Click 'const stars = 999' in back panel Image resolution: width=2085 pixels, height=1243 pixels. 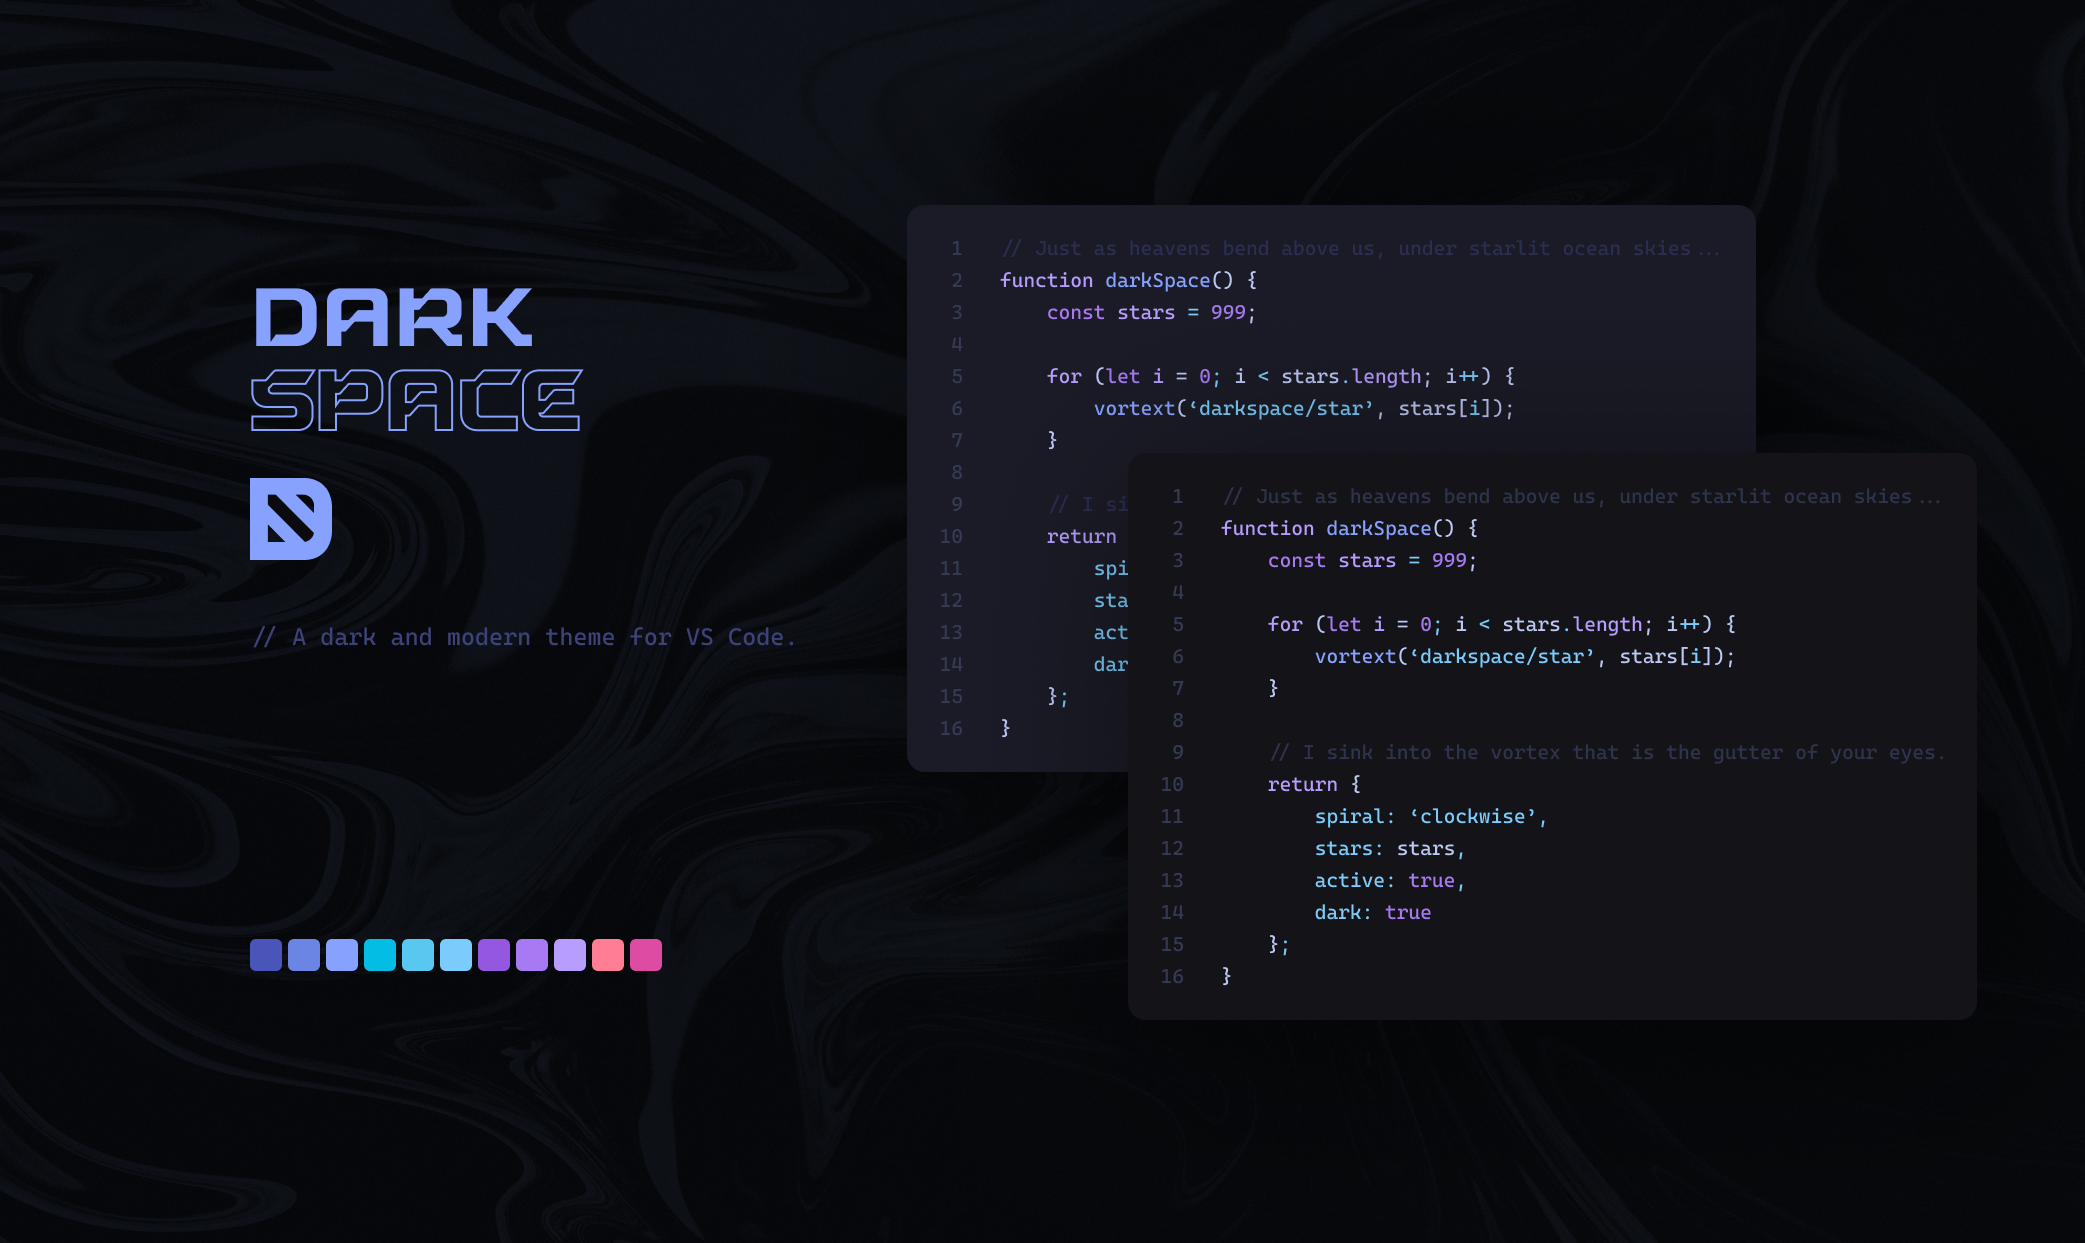coord(1146,312)
